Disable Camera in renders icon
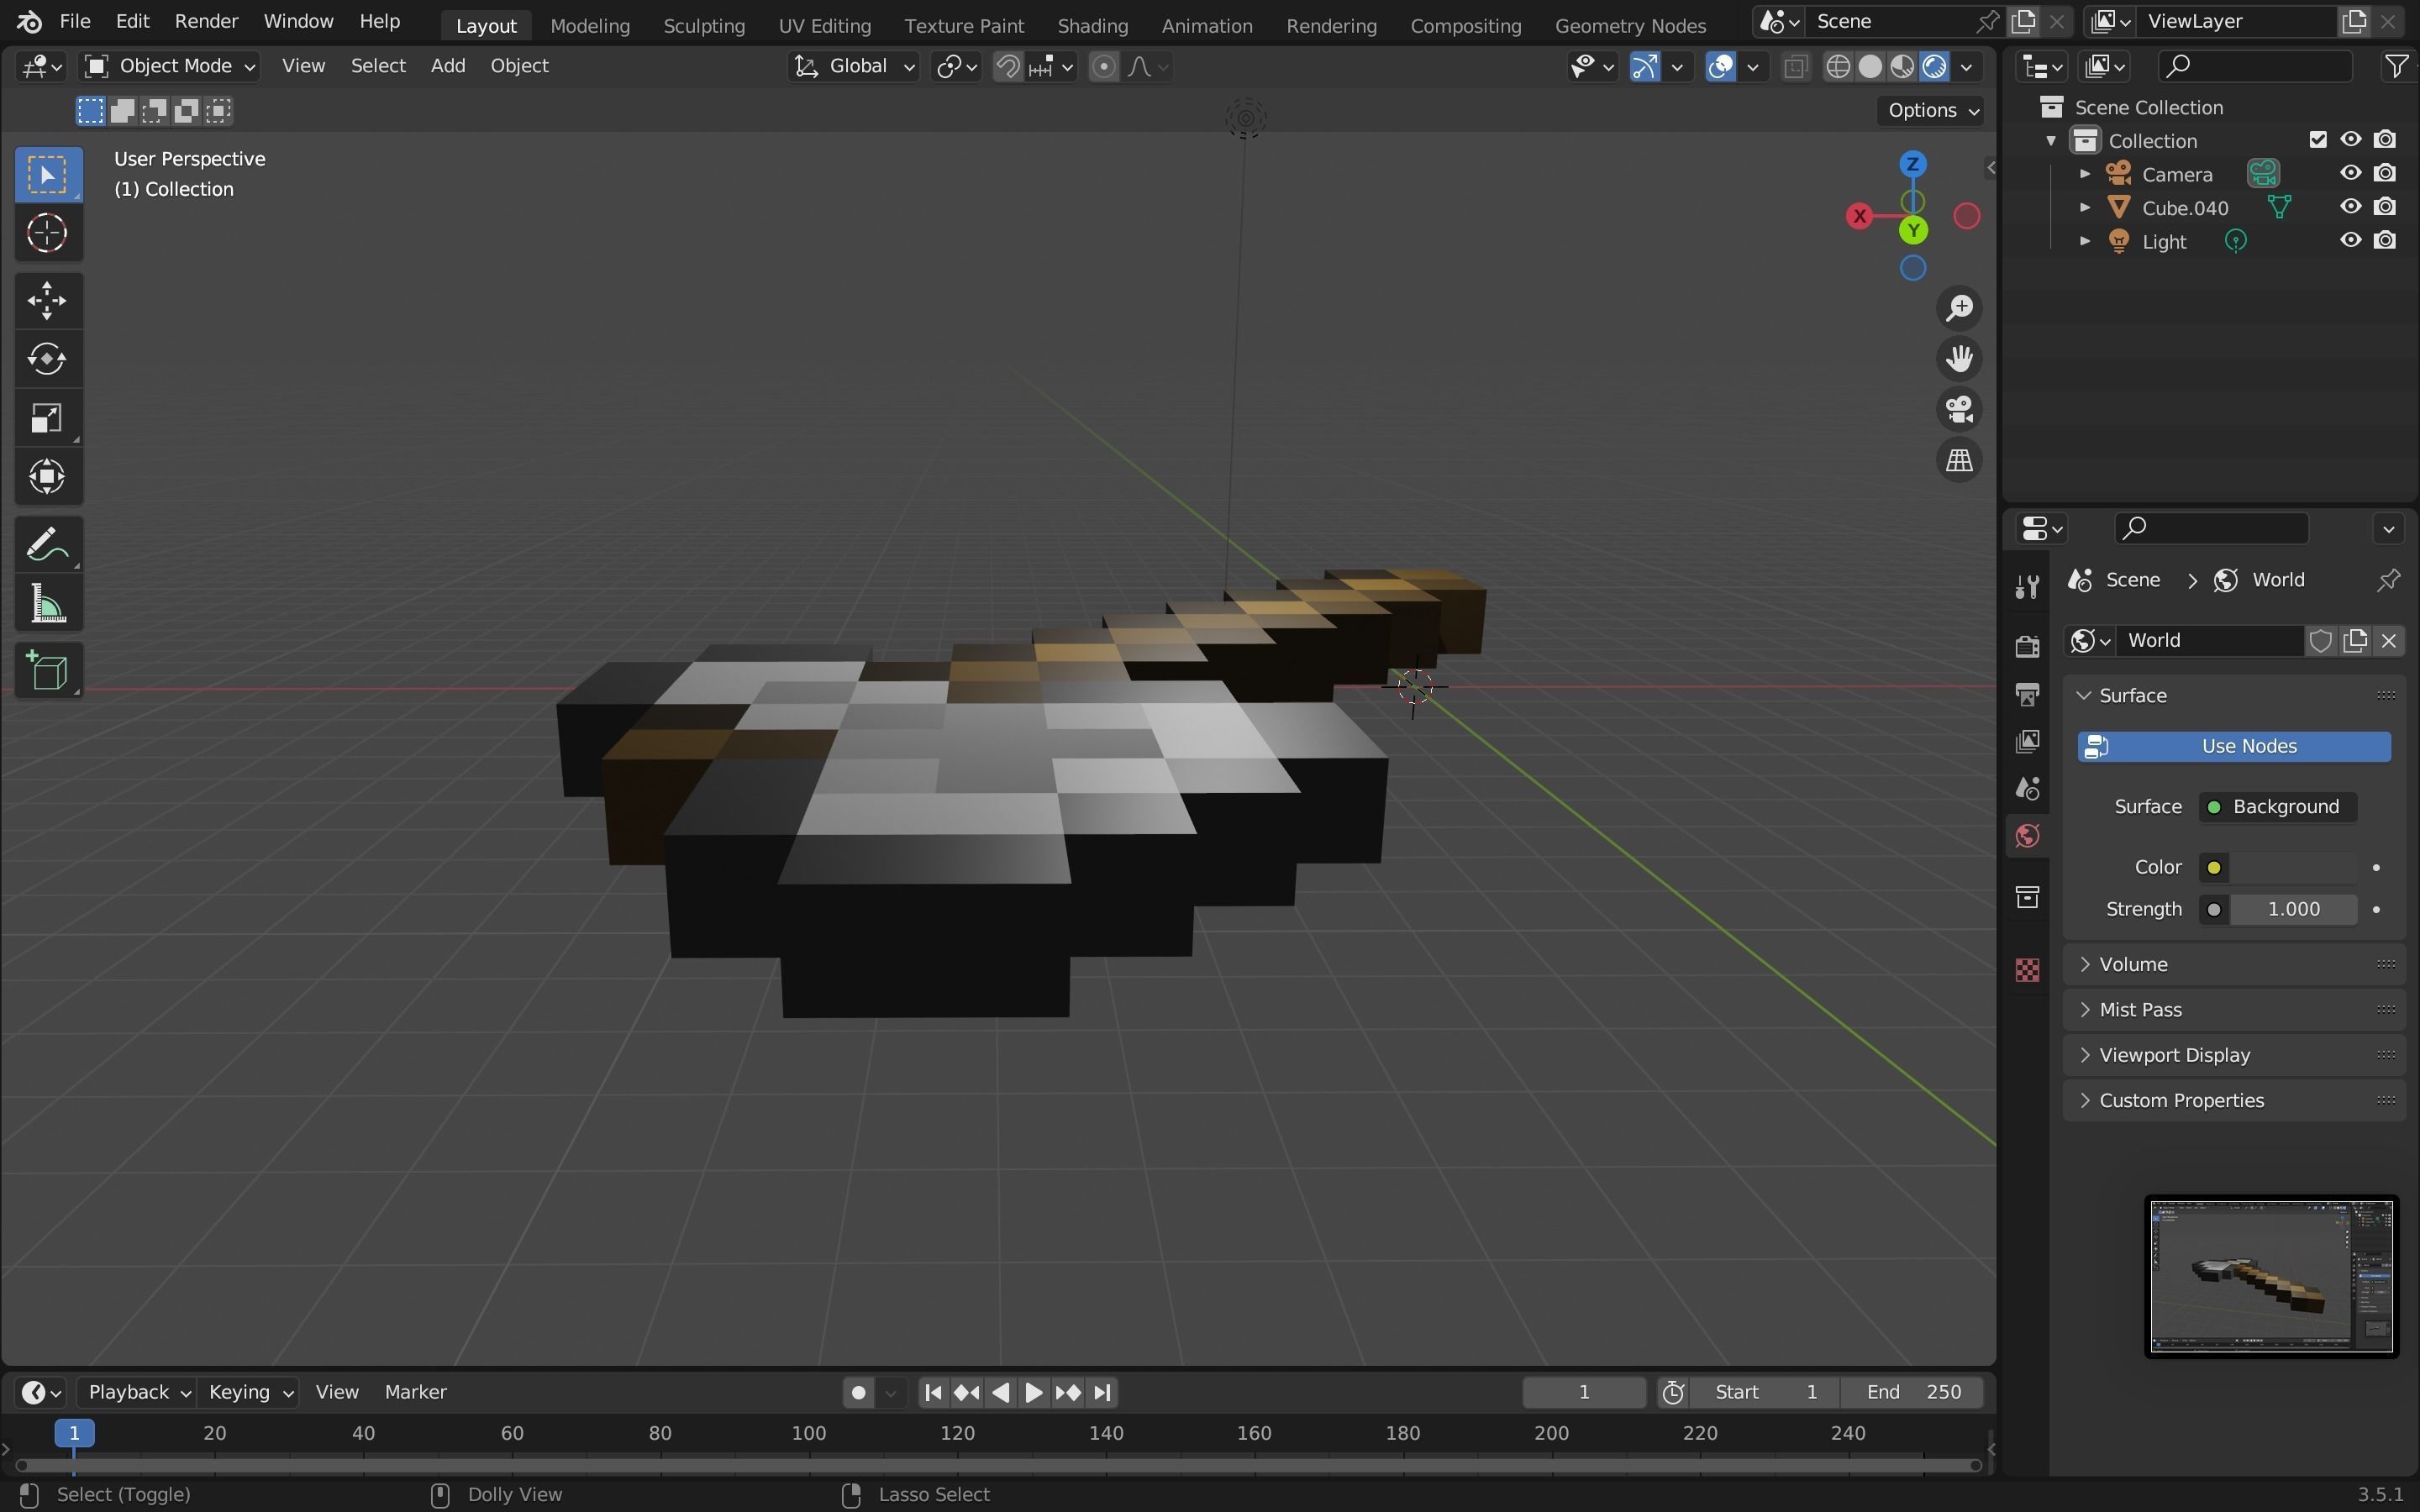Viewport: 2420px width, 1512px height. pyautogui.click(x=2385, y=173)
